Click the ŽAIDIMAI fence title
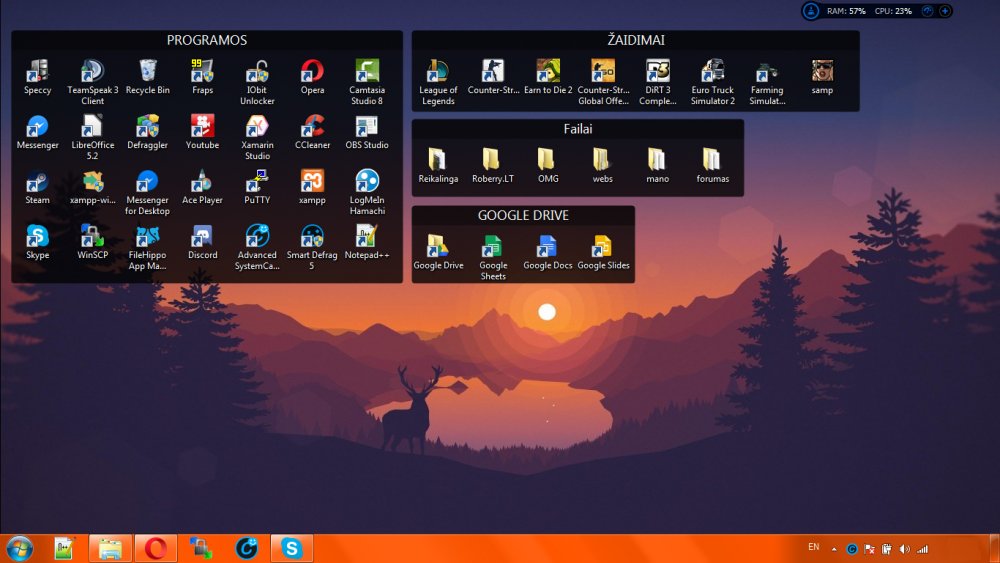The height and width of the screenshot is (563, 1000). [636, 40]
